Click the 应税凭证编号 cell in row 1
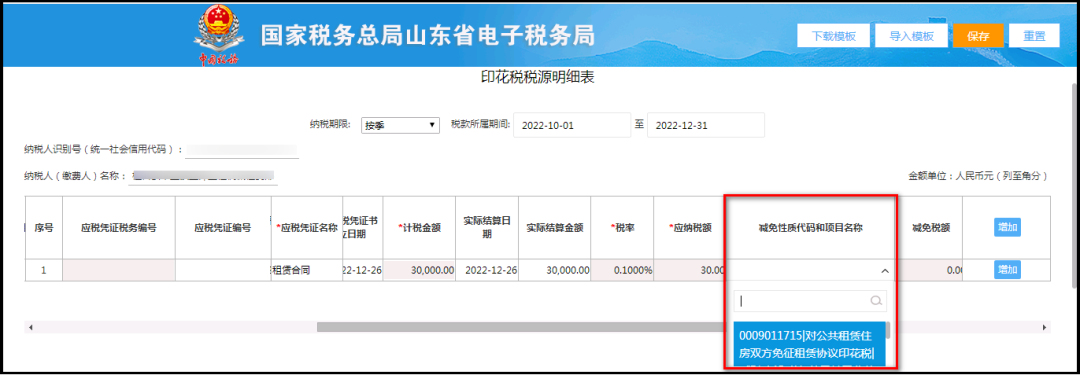 point(222,270)
